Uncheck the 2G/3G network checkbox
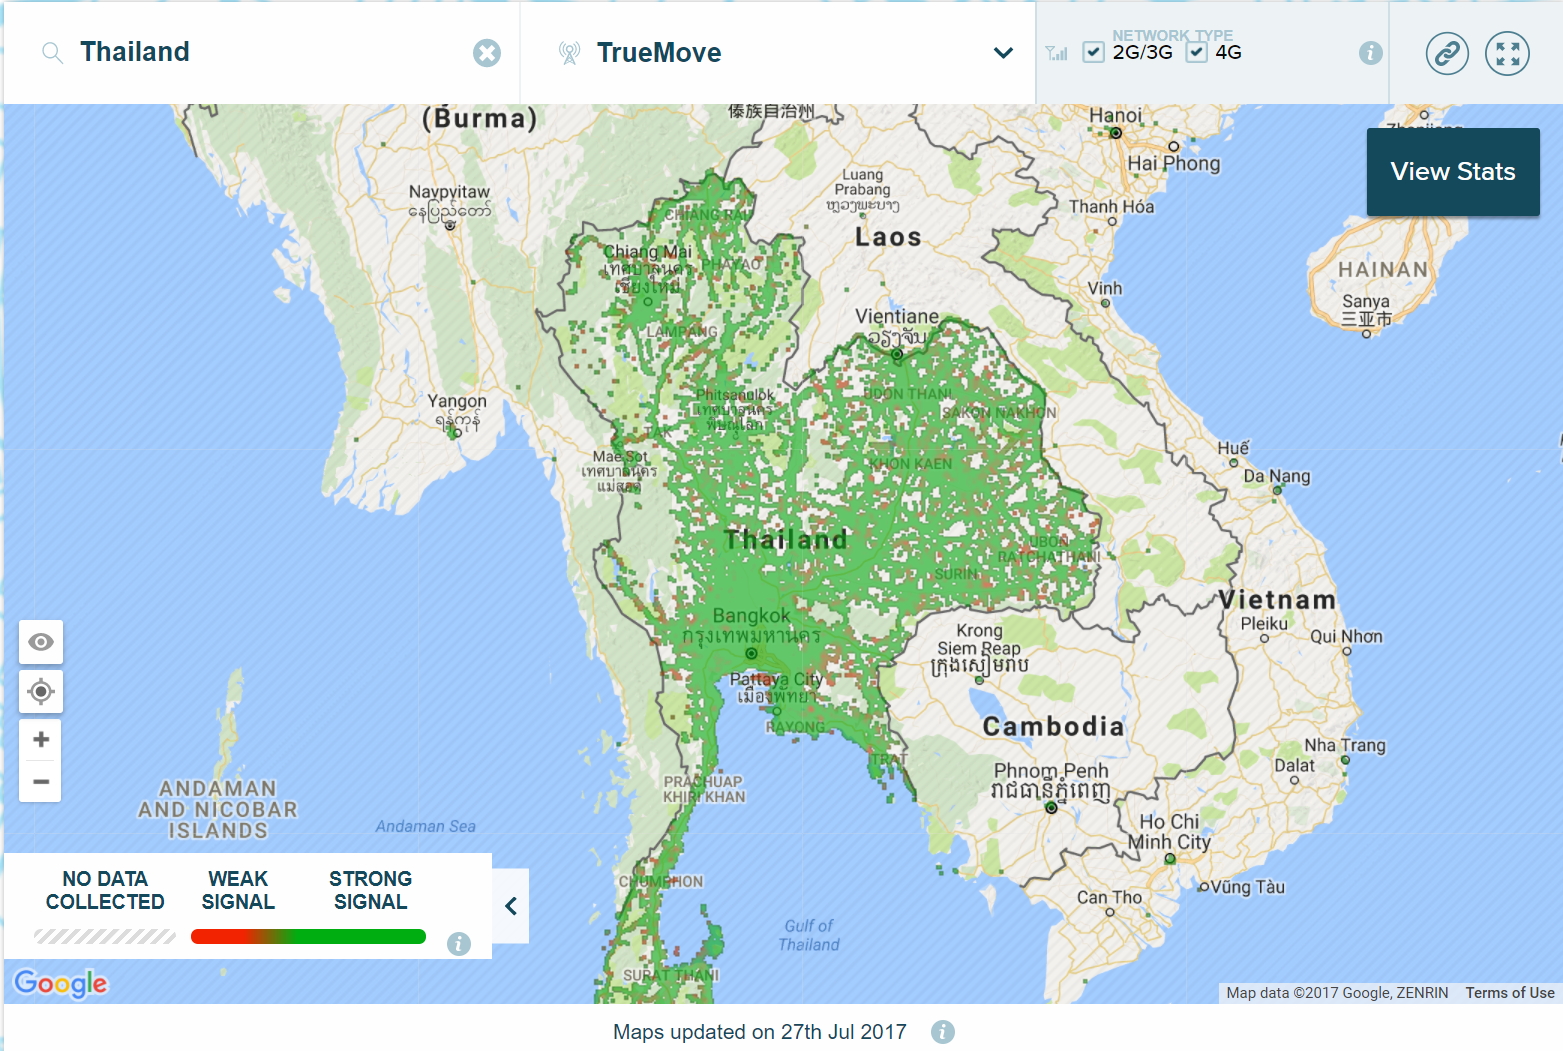Screen dimensions: 1563x1051 point(1094,52)
